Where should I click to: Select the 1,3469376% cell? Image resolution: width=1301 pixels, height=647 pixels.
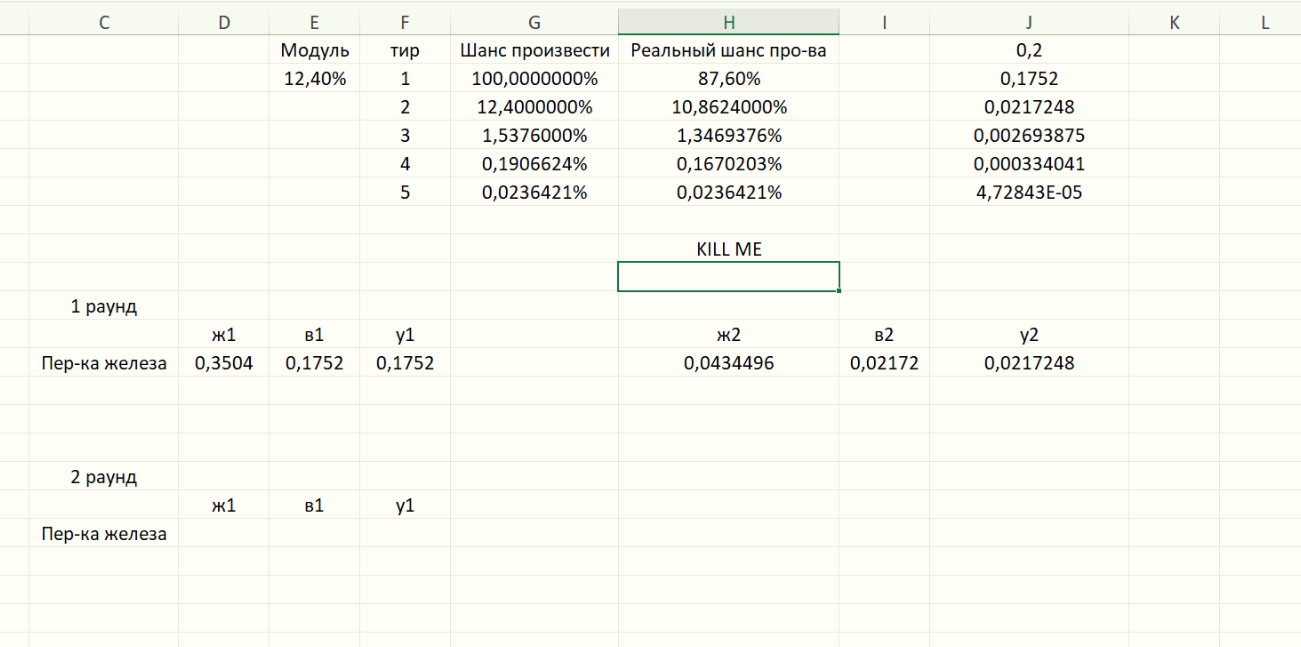(x=729, y=136)
